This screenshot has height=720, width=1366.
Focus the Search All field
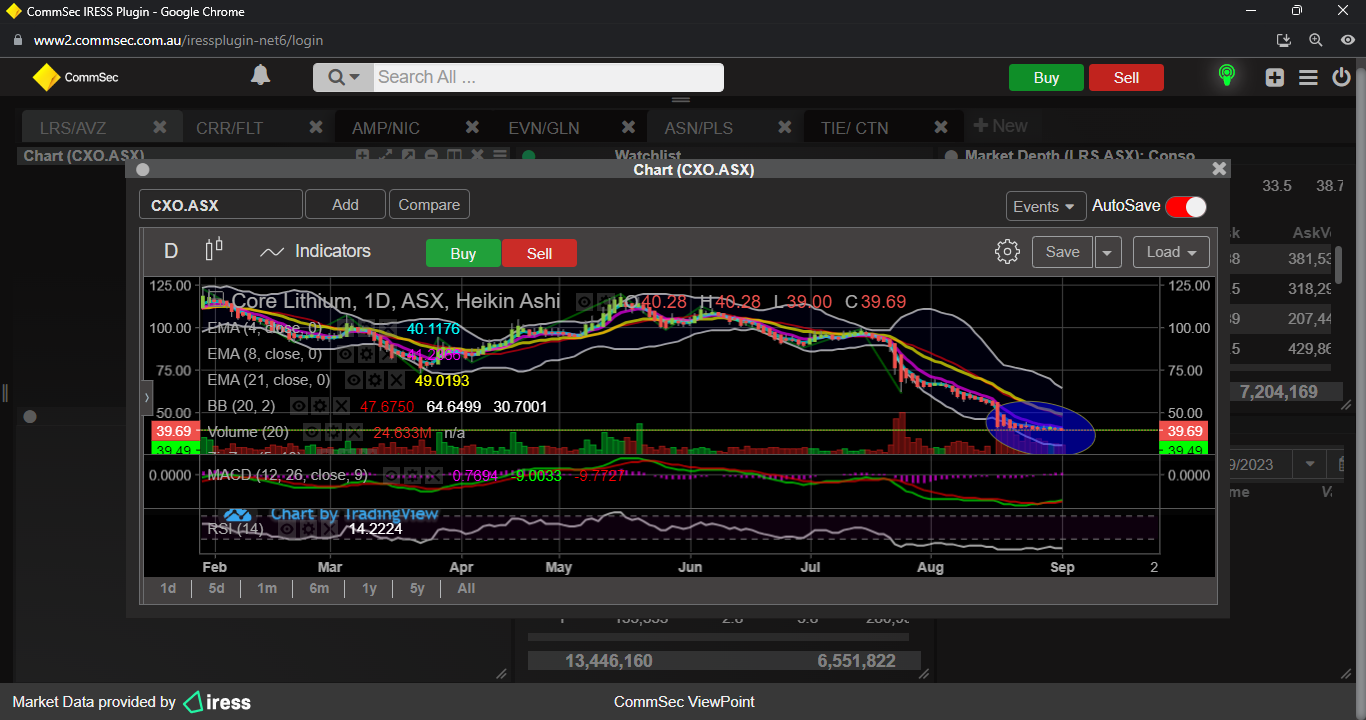coord(548,77)
